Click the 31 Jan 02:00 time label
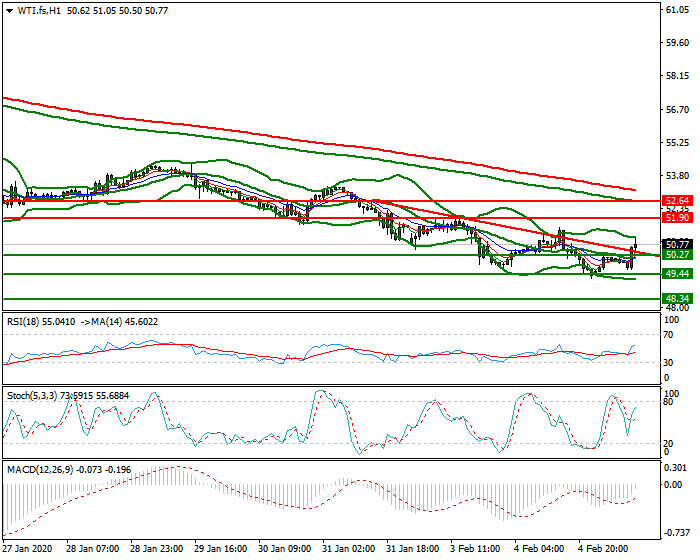This screenshot has height=560, width=700. point(349,549)
